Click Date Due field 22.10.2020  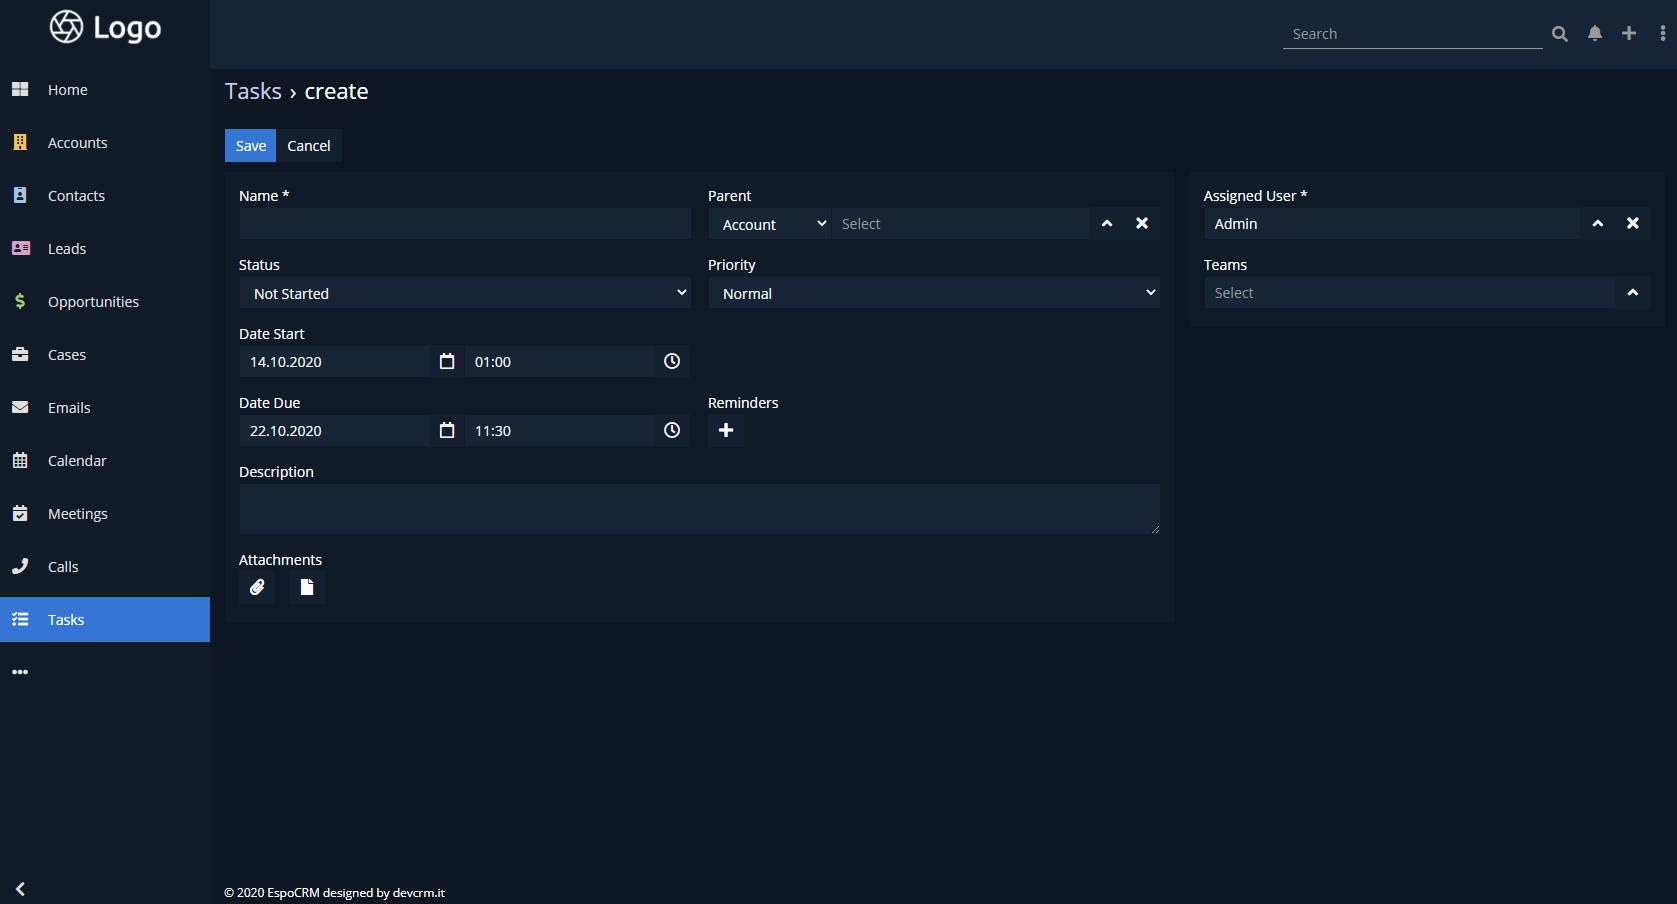(x=335, y=431)
